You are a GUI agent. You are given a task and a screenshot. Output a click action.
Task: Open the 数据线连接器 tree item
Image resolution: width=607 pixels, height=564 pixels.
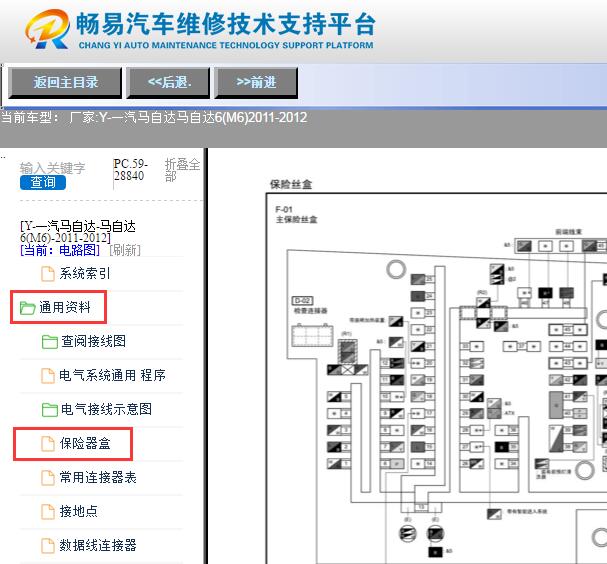click(x=98, y=545)
